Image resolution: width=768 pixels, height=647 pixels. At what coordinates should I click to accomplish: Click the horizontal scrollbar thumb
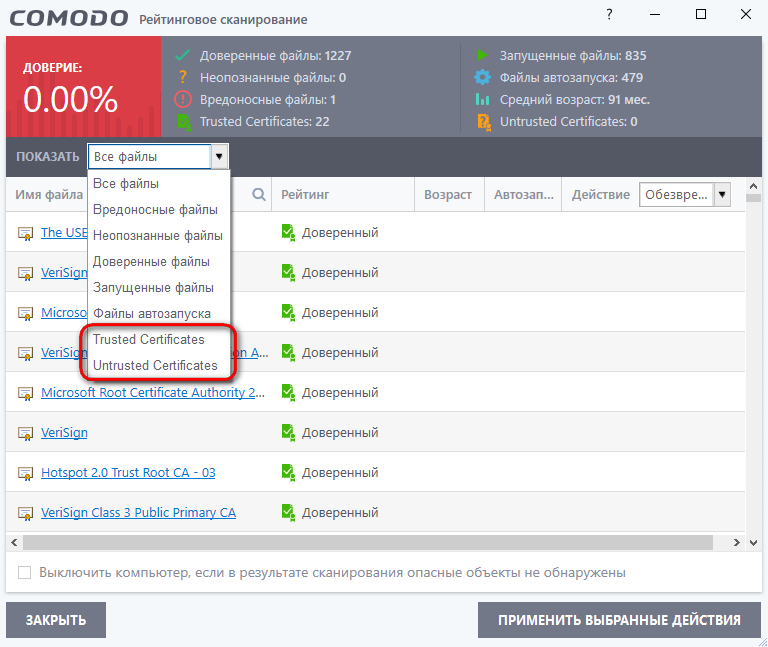pyautogui.click(x=367, y=542)
